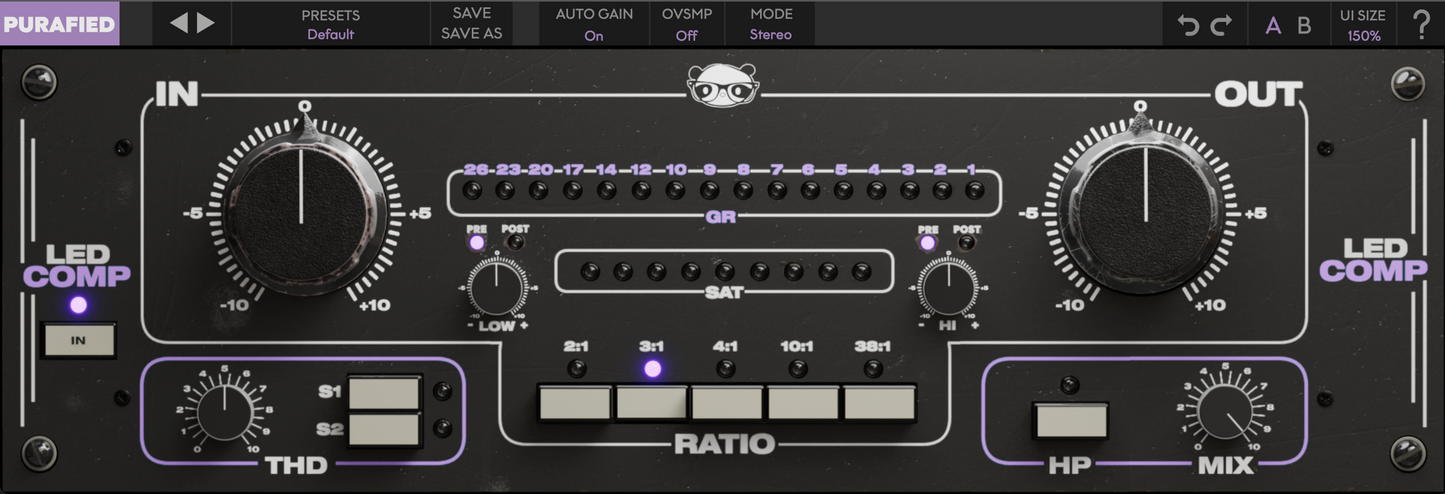This screenshot has height=494, width=1445.
Task: Click the next preset arrow
Action: [x=206, y=23]
